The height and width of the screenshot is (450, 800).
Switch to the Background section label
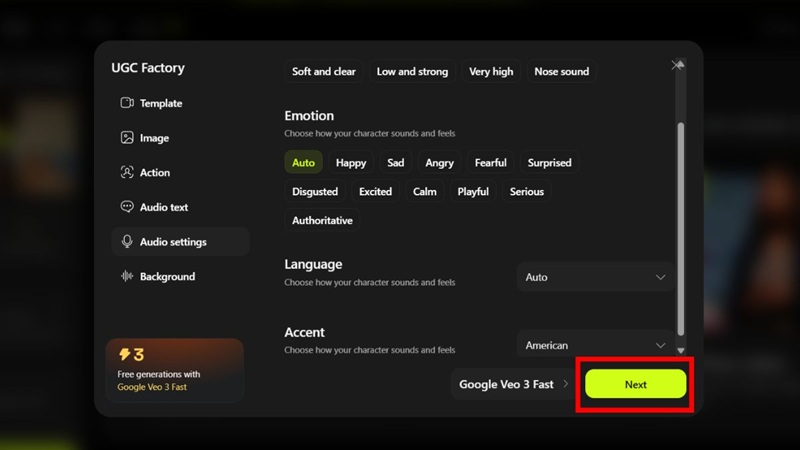point(167,276)
